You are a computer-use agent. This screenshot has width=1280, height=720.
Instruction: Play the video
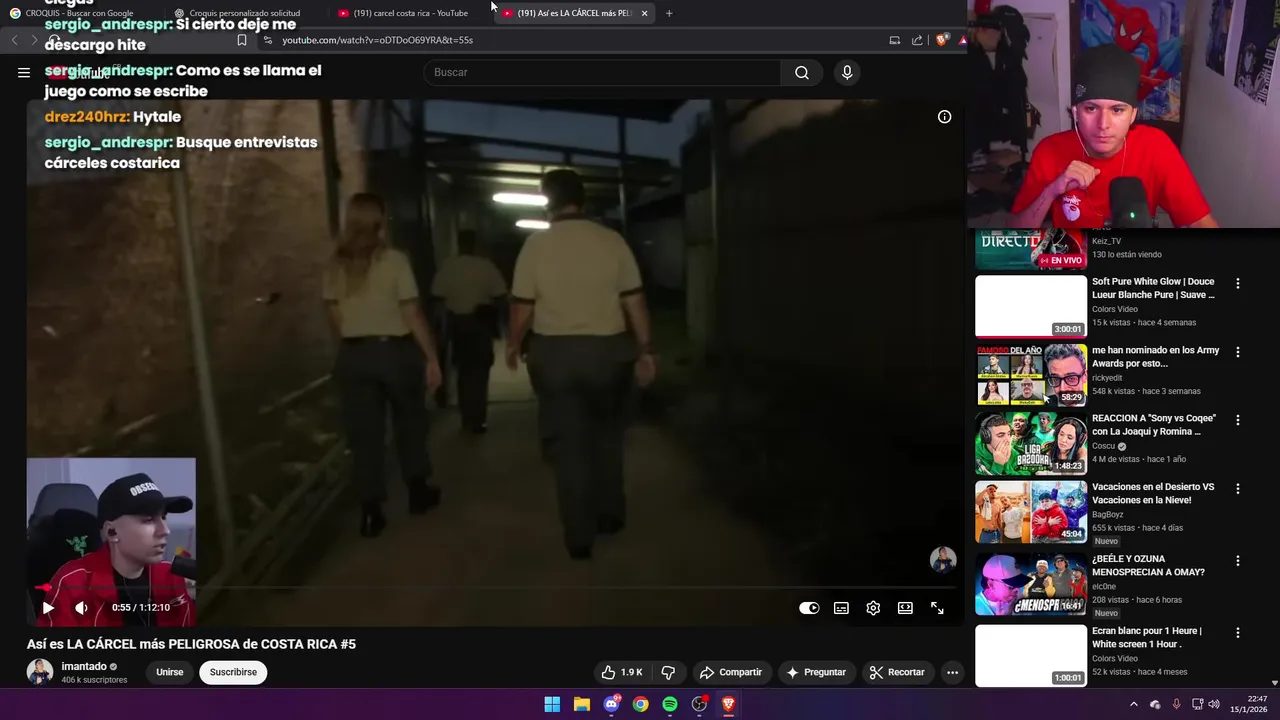(x=48, y=607)
